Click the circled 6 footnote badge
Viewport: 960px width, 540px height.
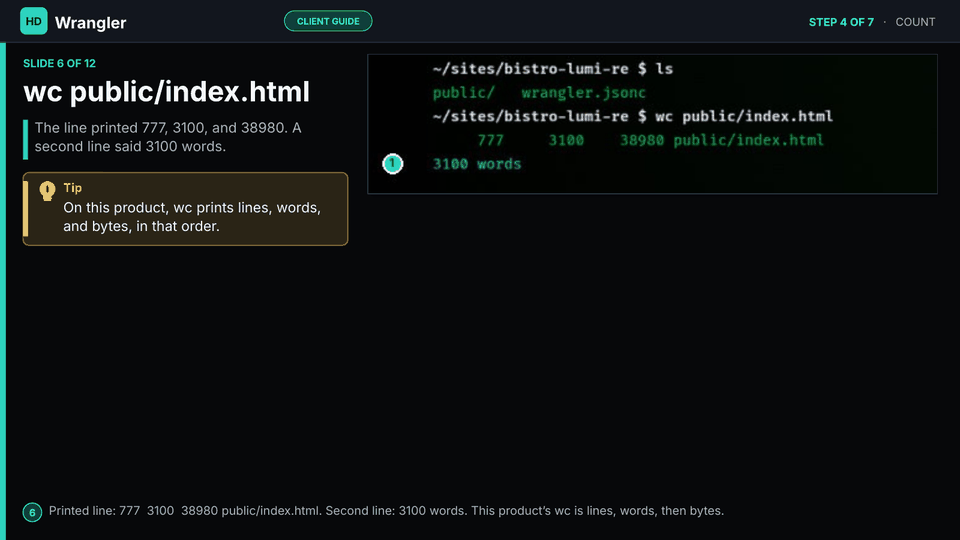click(x=32, y=512)
